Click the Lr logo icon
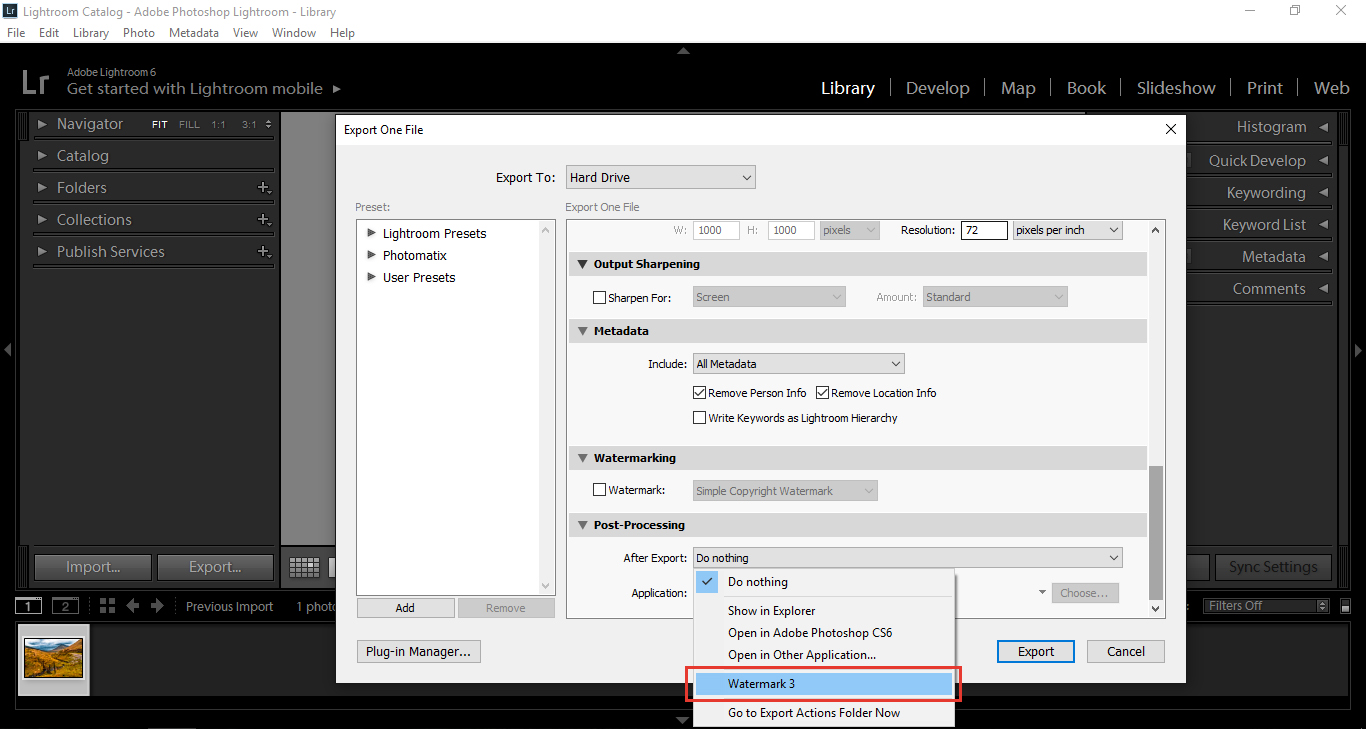This screenshot has height=729, width=1366. [35, 81]
